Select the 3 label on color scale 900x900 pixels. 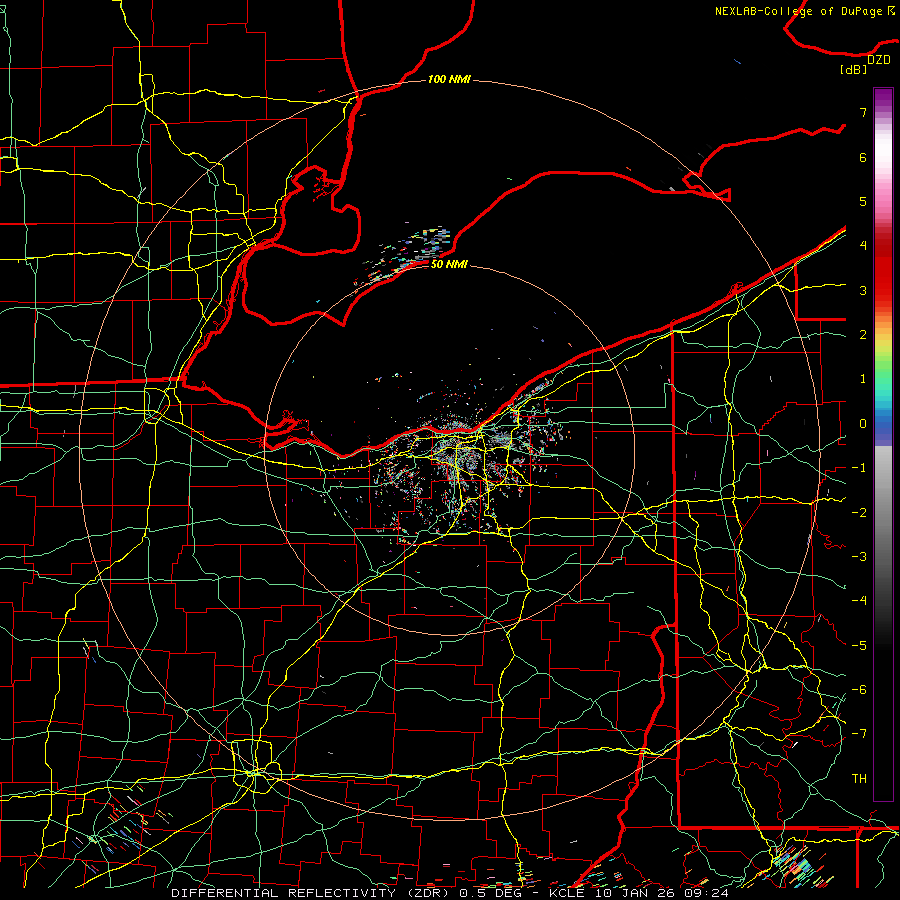coord(863,290)
